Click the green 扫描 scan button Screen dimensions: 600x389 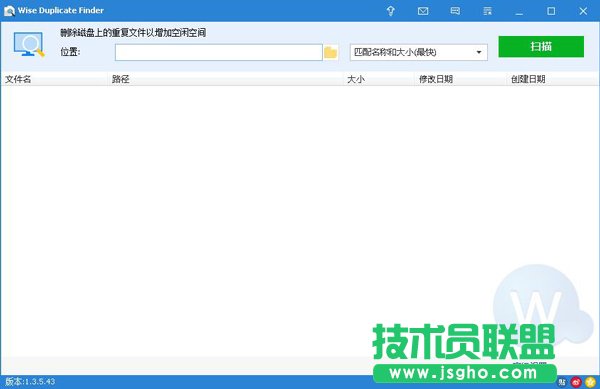tap(541, 47)
